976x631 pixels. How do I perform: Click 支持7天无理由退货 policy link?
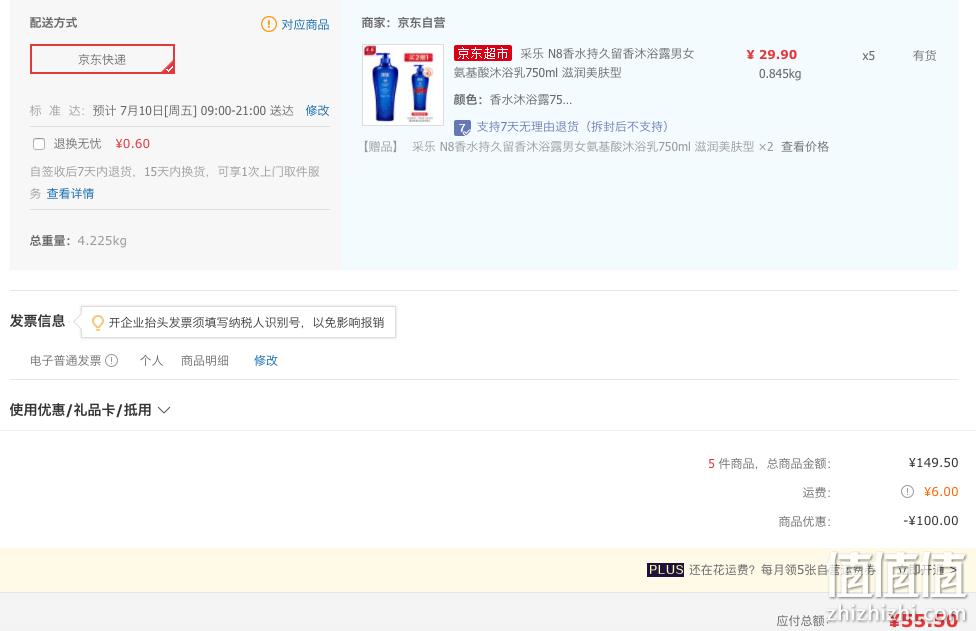click(572, 127)
